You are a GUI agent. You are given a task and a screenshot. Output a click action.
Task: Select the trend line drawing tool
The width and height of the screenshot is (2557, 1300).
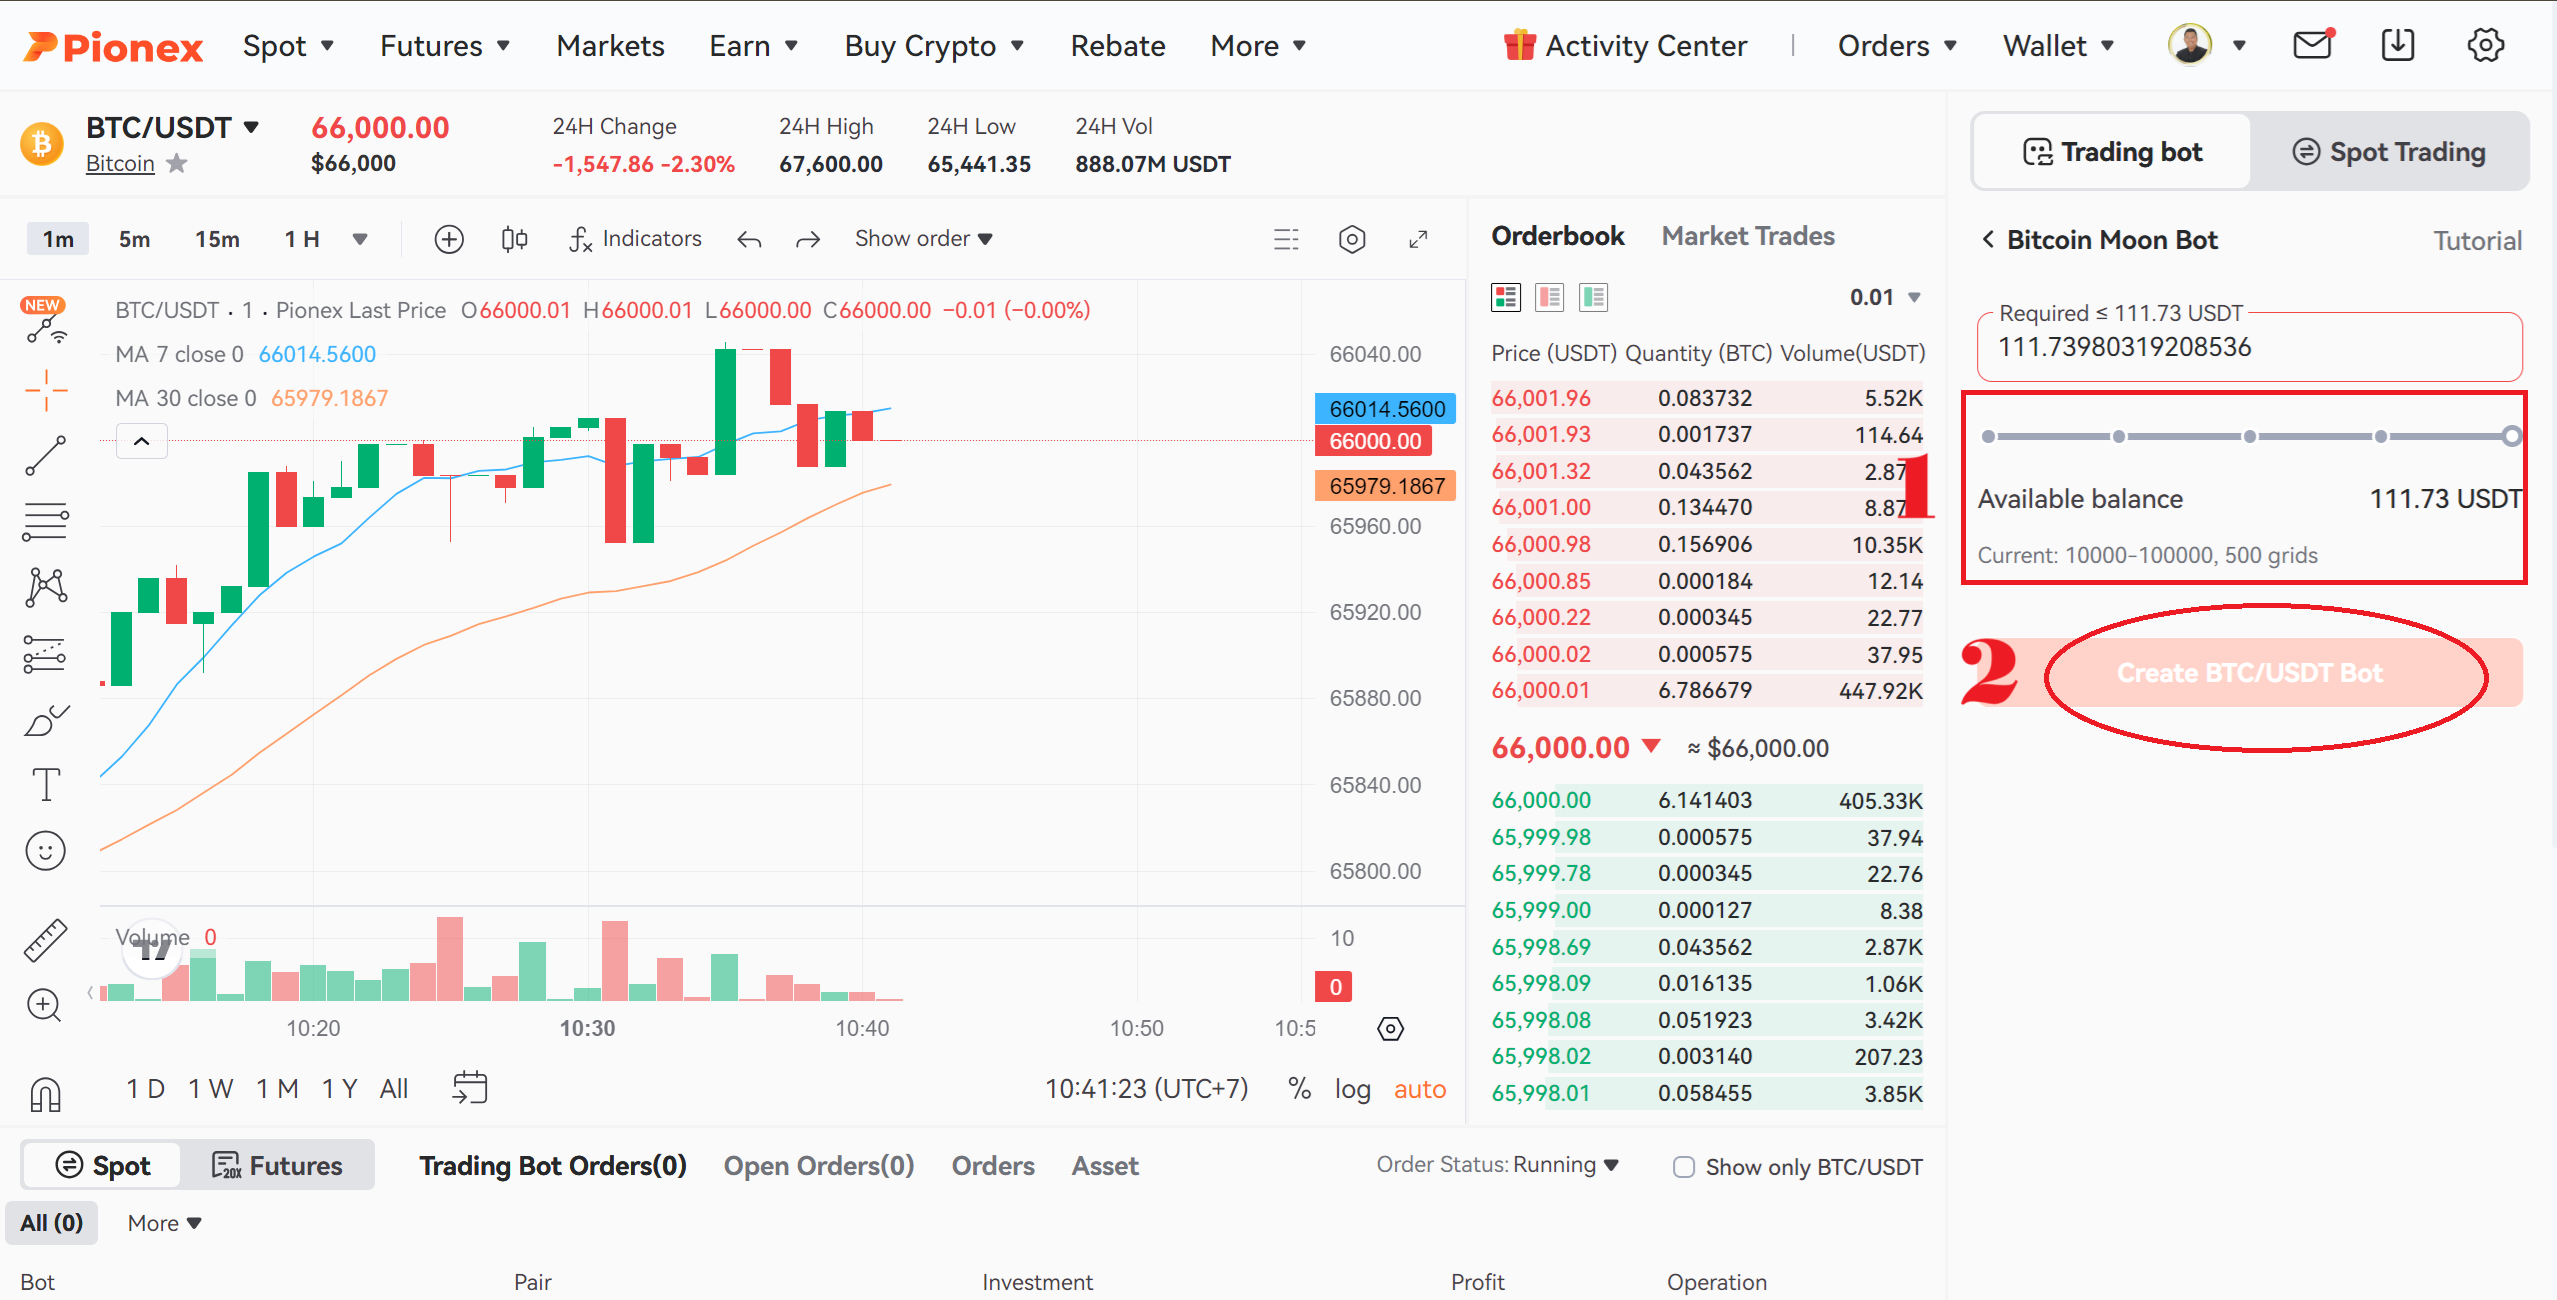coord(46,455)
